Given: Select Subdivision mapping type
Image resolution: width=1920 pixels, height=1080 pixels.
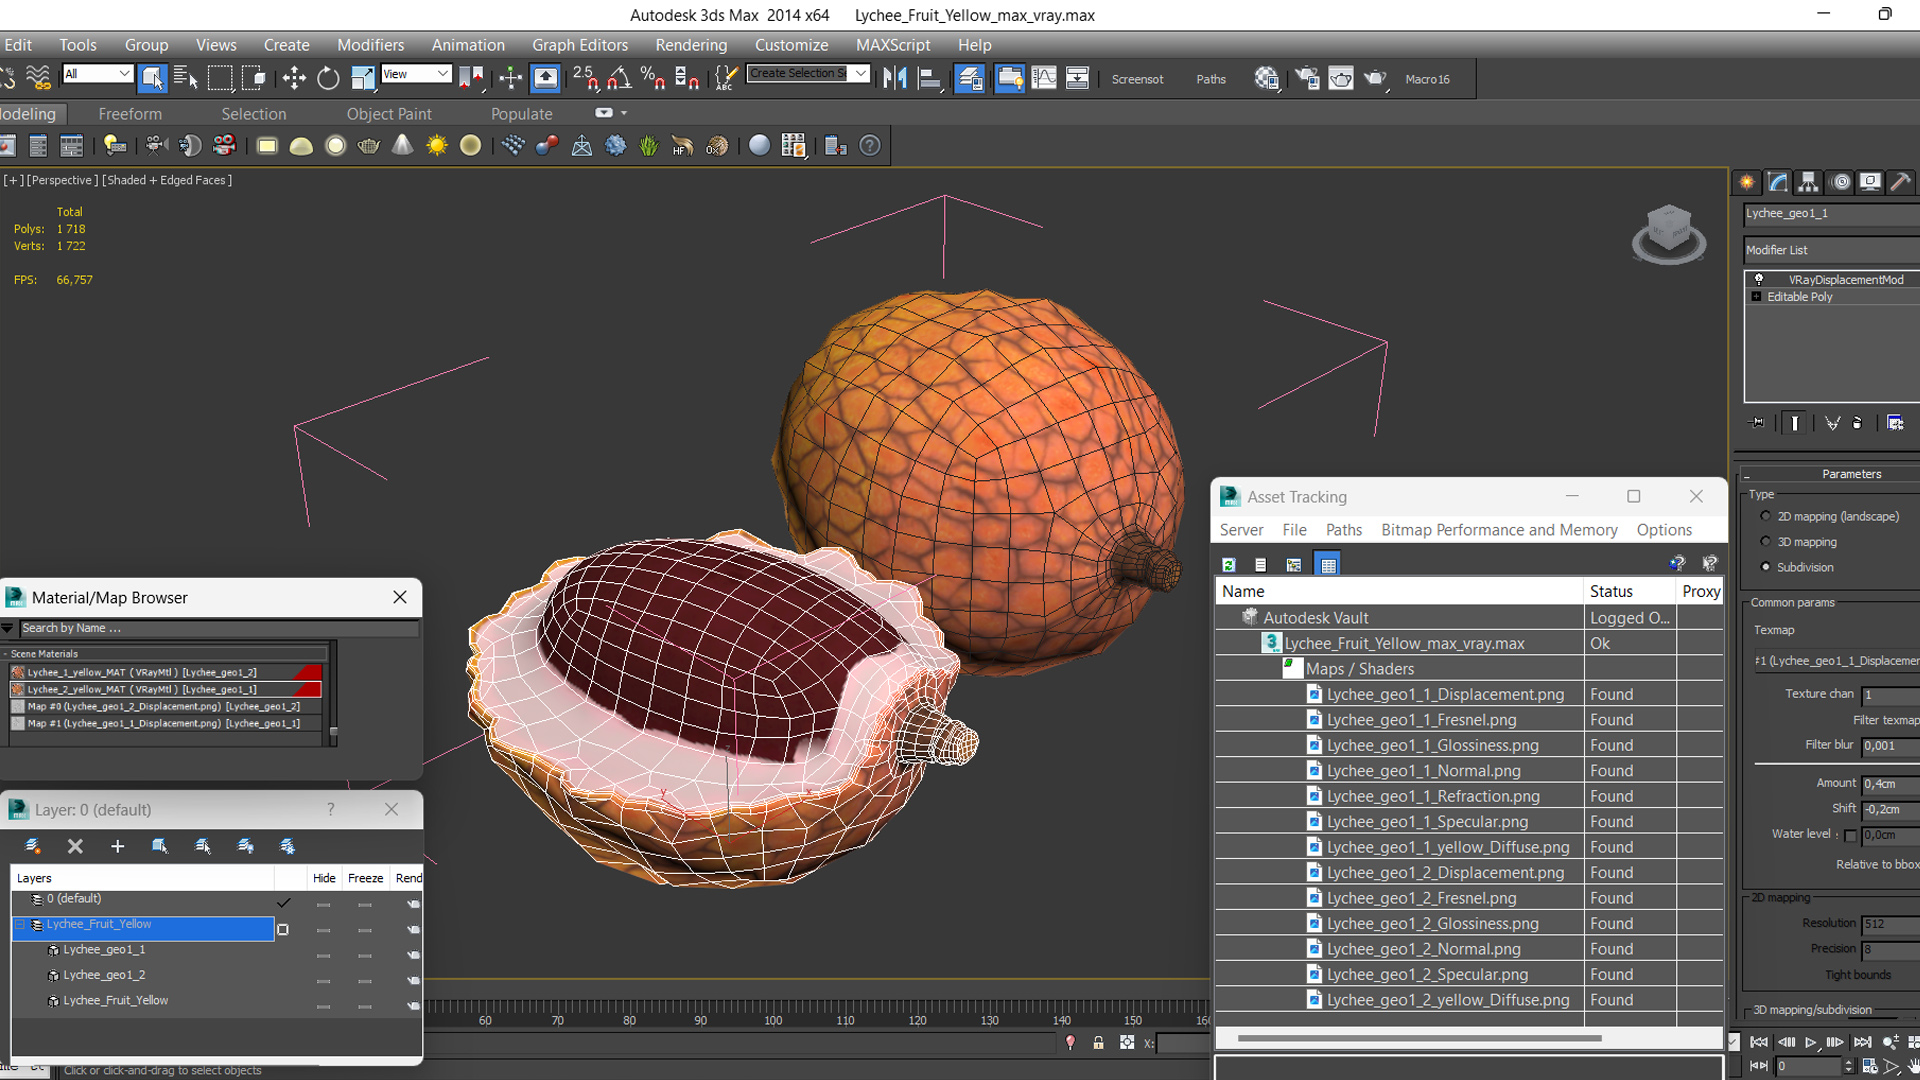Looking at the screenshot, I should [1765, 567].
